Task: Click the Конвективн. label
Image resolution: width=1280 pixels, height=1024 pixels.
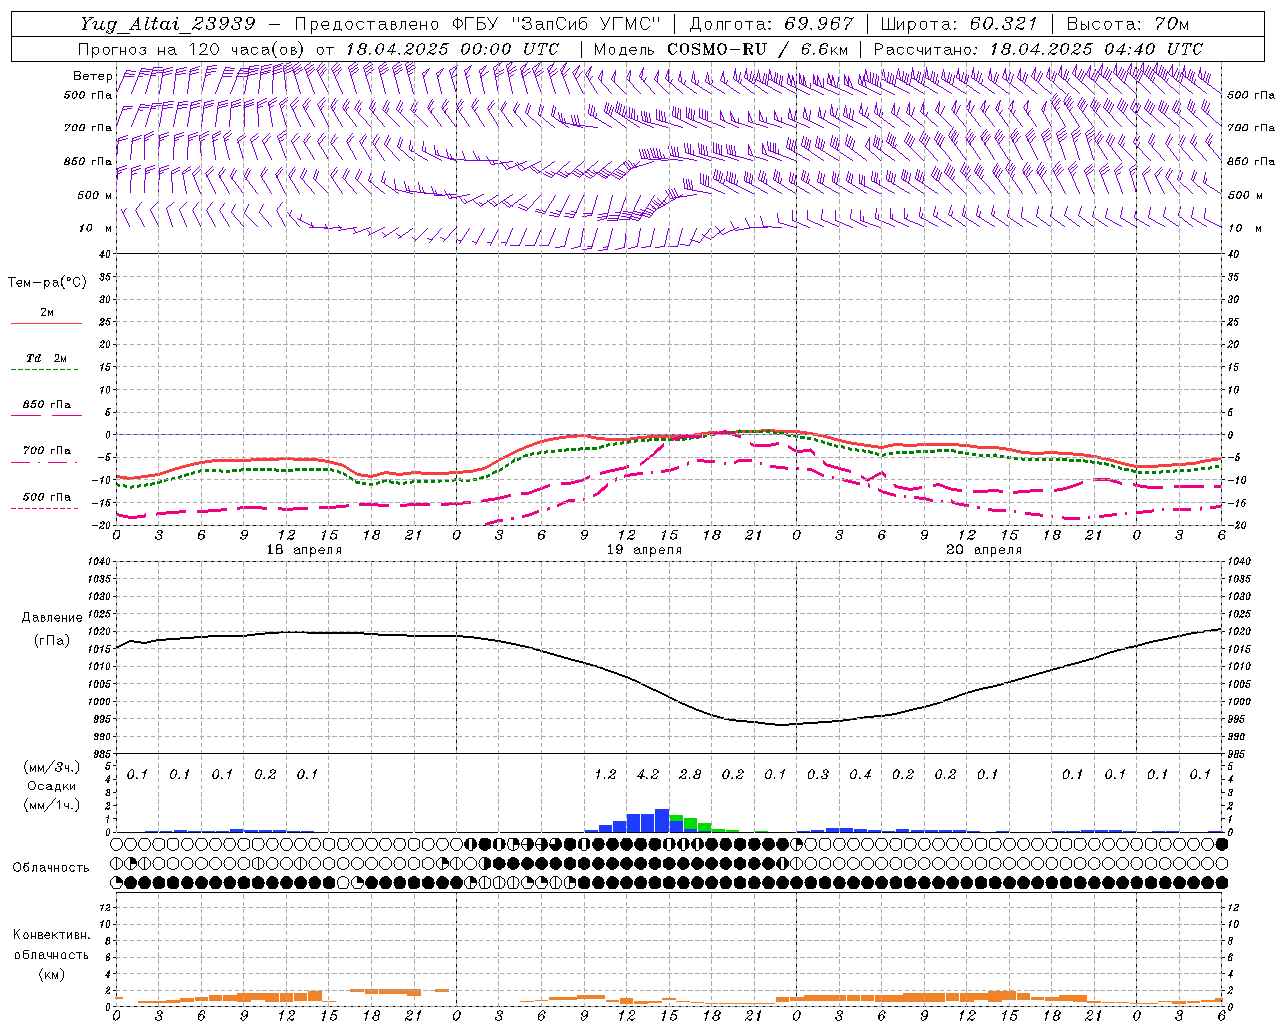Action: click(x=51, y=935)
